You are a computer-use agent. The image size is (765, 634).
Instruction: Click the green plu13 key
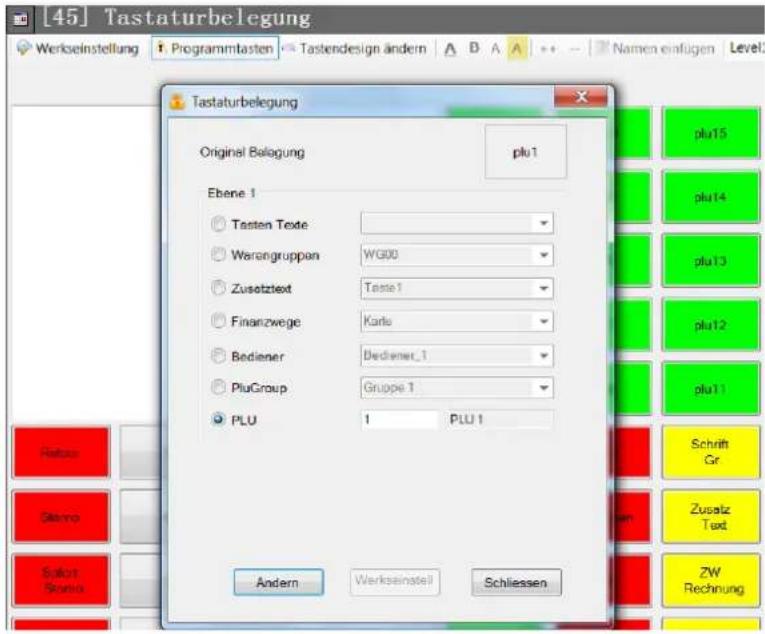(x=711, y=261)
